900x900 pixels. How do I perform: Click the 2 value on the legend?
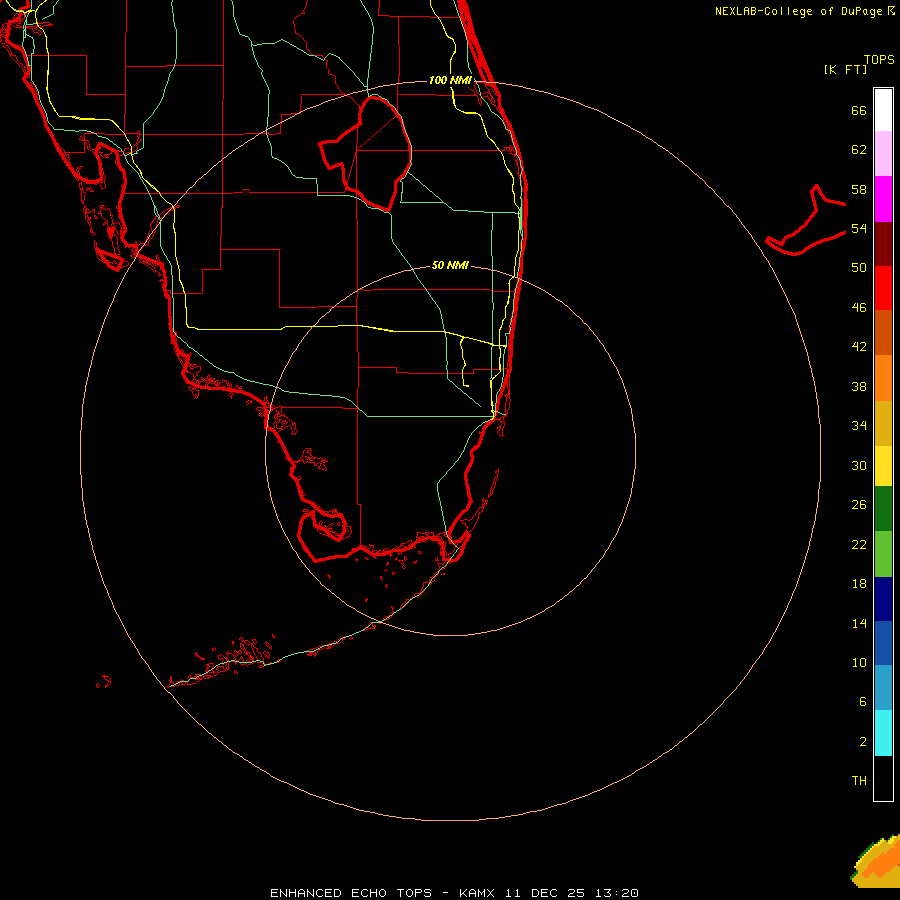click(863, 741)
